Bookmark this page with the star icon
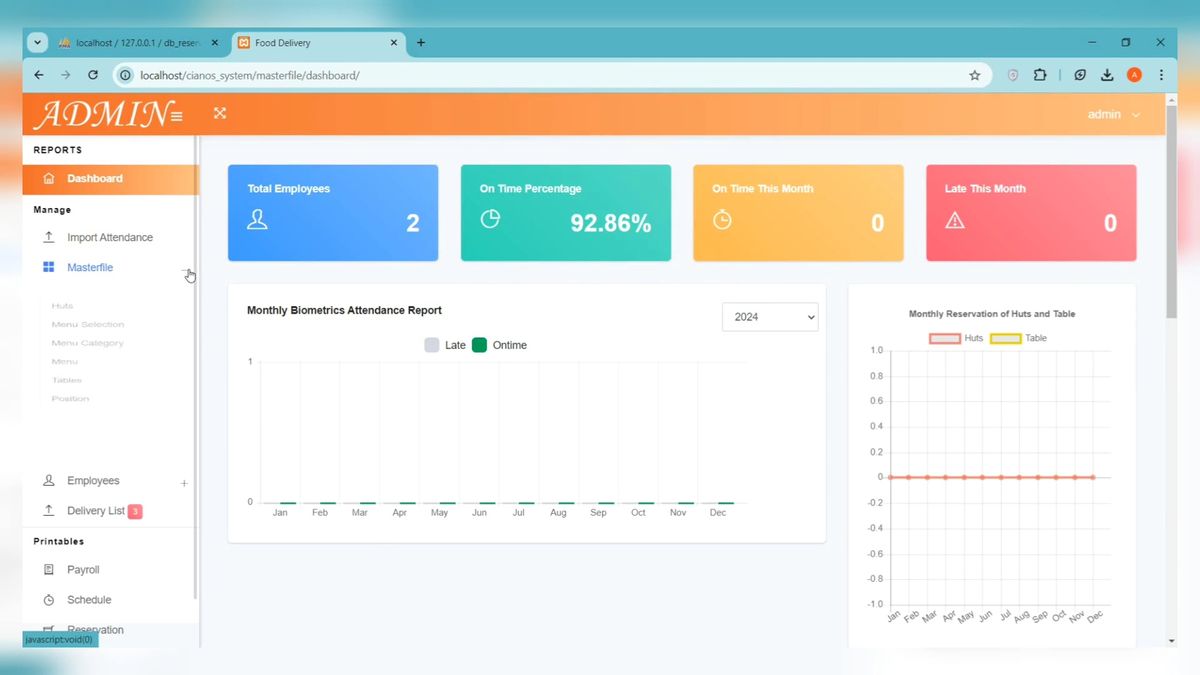This screenshot has height=675, width=1200. coord(974,75)
